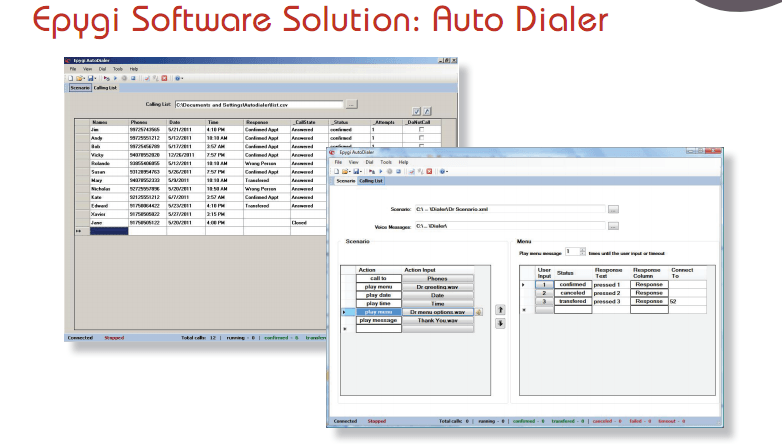Click the browse button beside the Calling List path
The width and height of the screenshot is (782, 444).
(351, 103)
